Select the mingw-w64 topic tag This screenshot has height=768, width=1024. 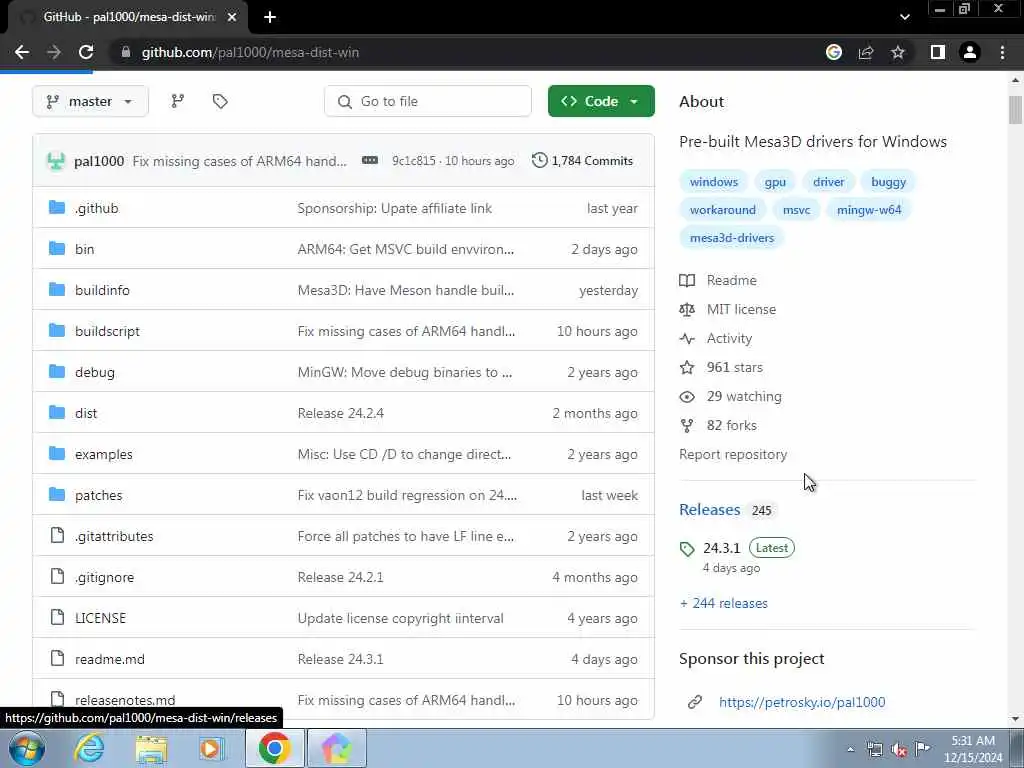point(869,210)
